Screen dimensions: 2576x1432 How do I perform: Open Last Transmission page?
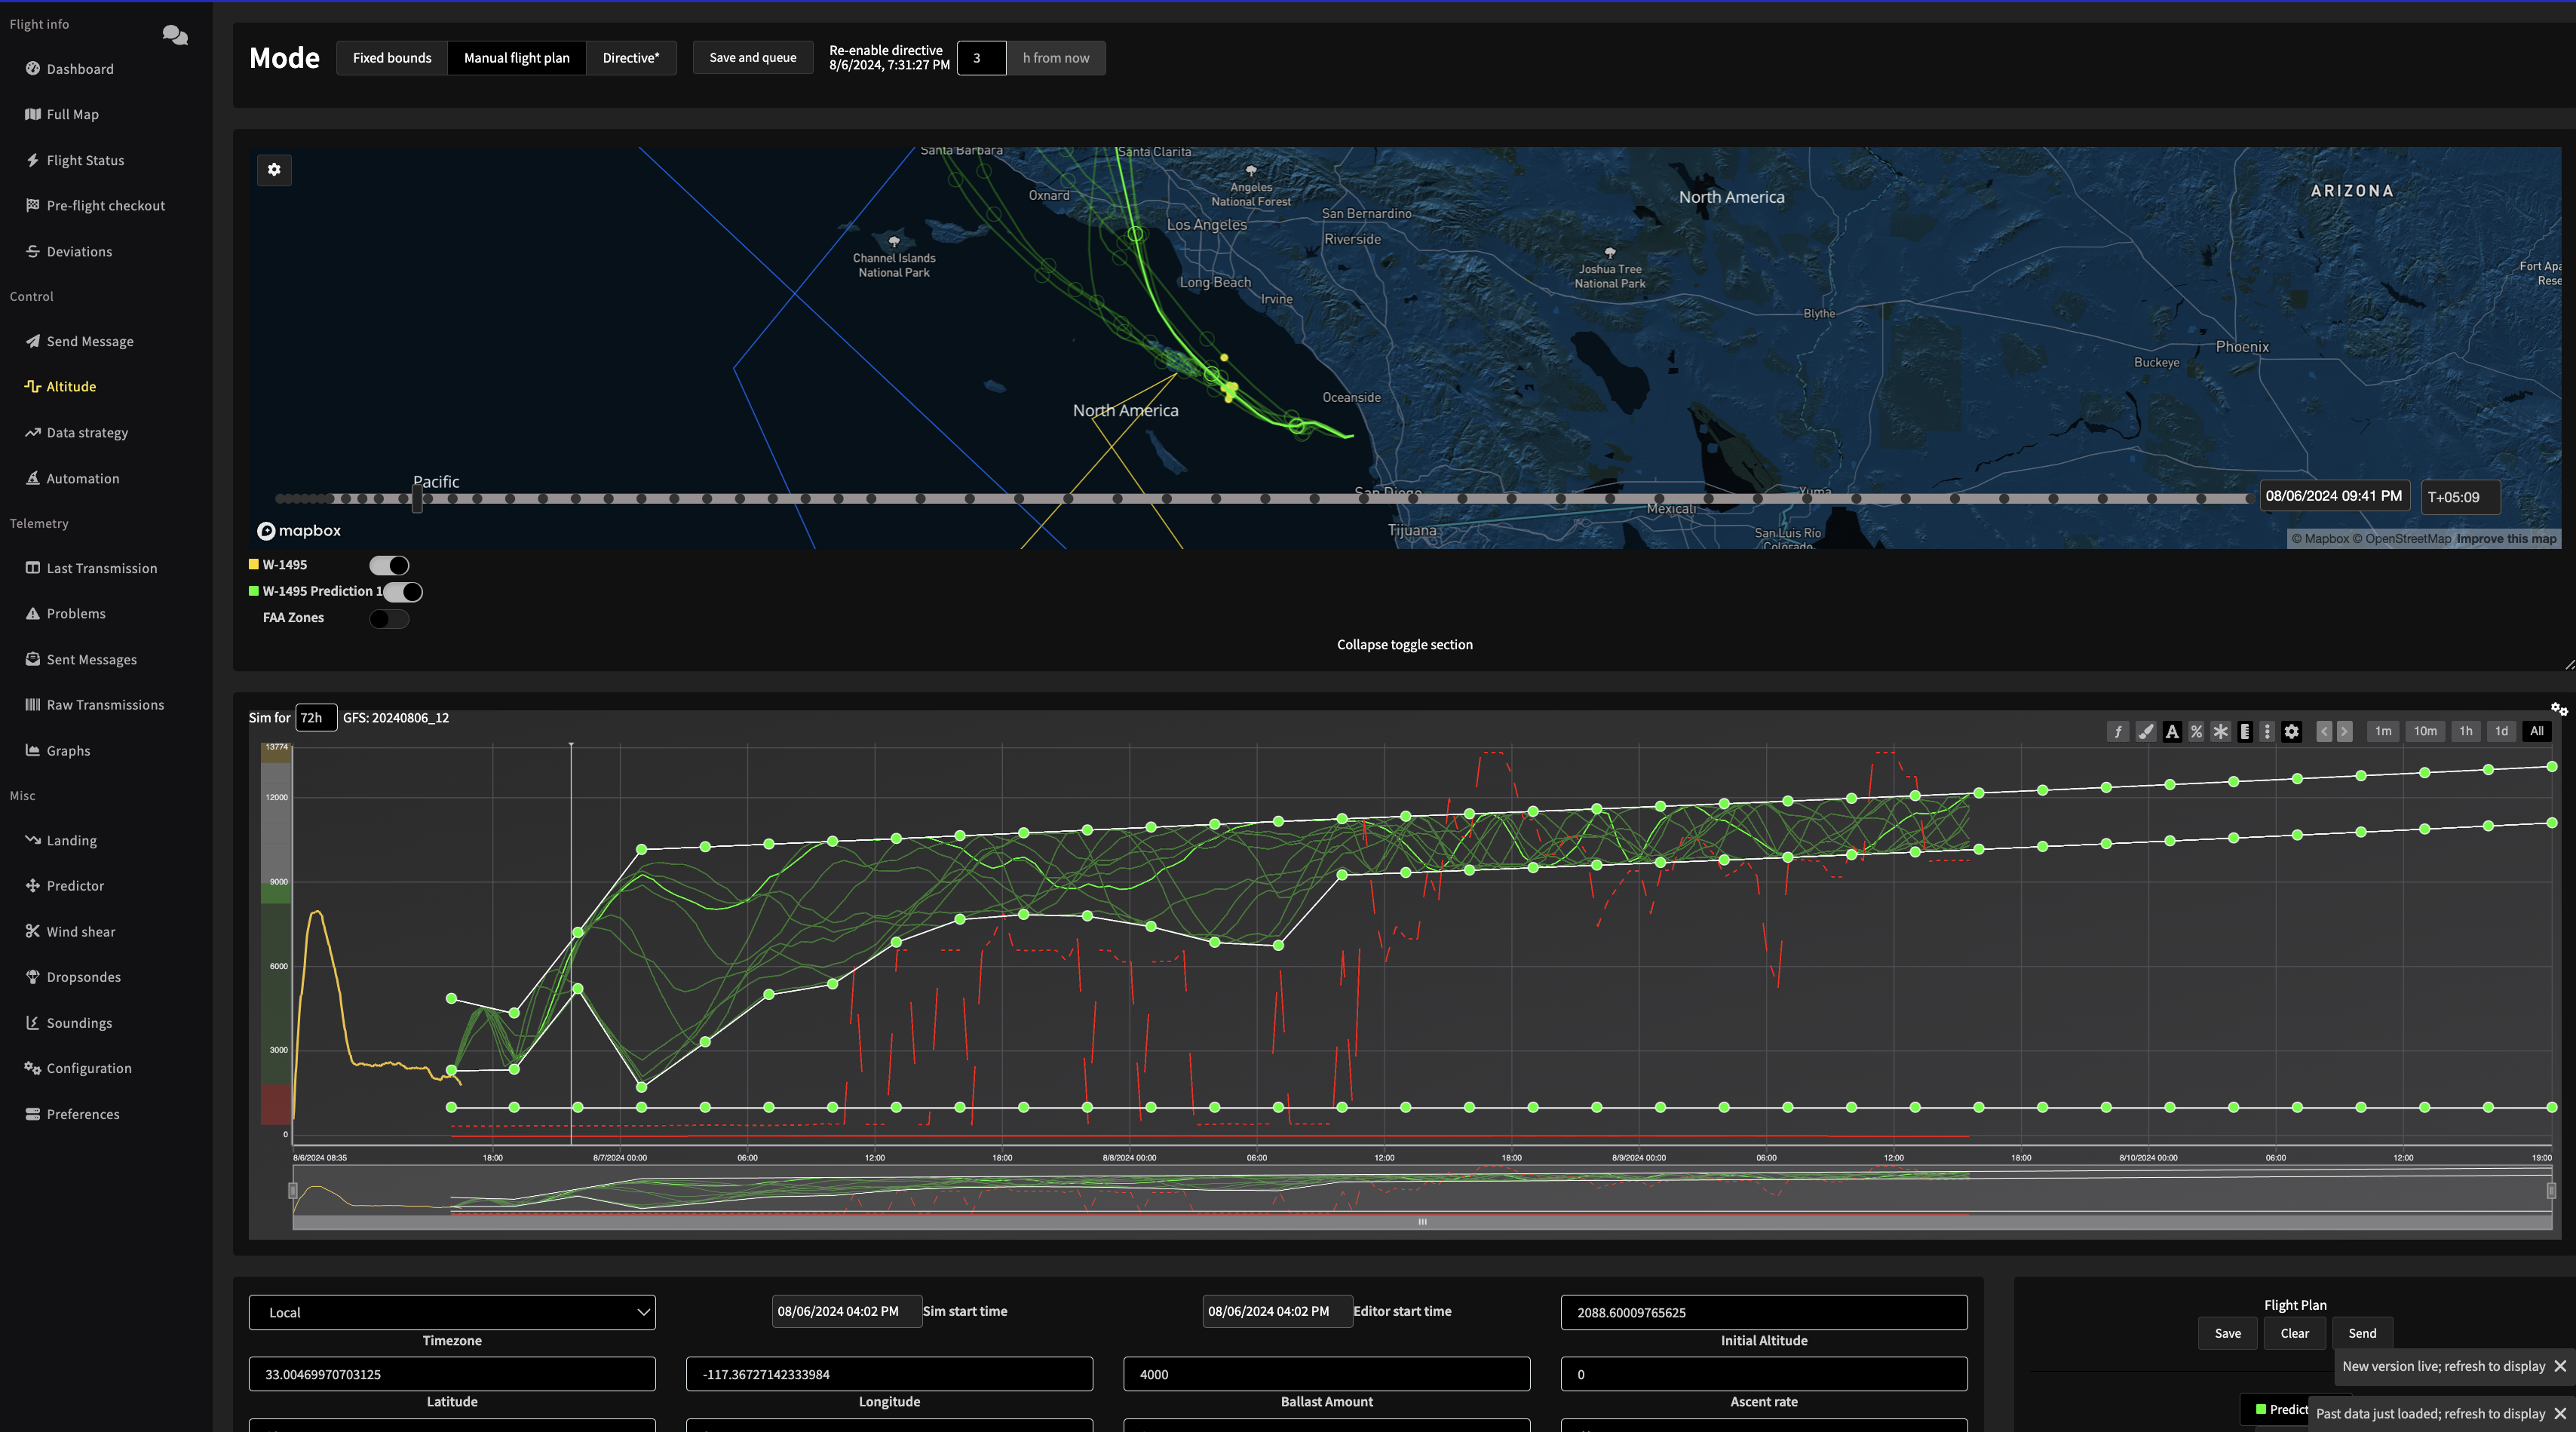click(102, 568)
